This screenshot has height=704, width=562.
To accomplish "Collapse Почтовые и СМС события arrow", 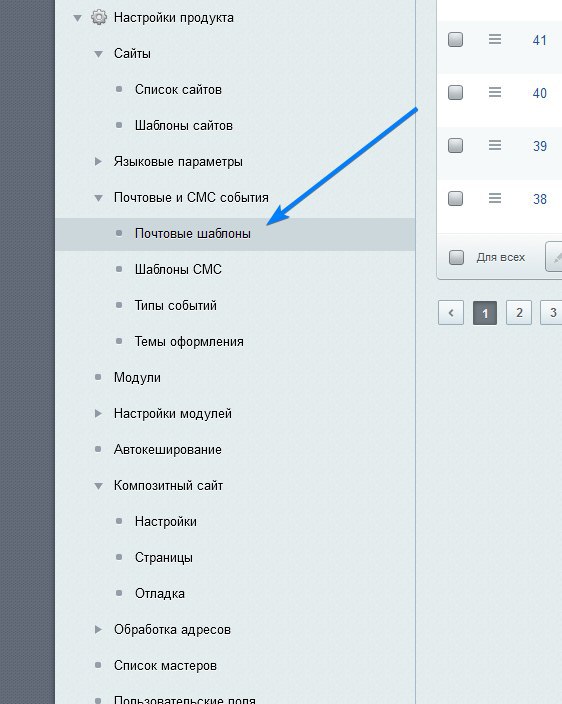I will [x=98, y=198].
